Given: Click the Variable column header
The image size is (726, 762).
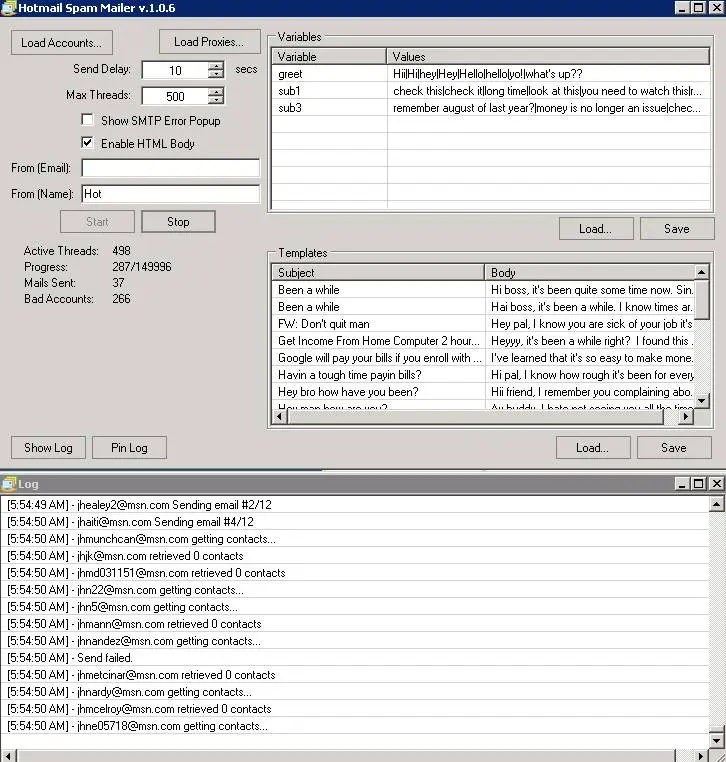Looking at the screenshot, I should point(329,56).
